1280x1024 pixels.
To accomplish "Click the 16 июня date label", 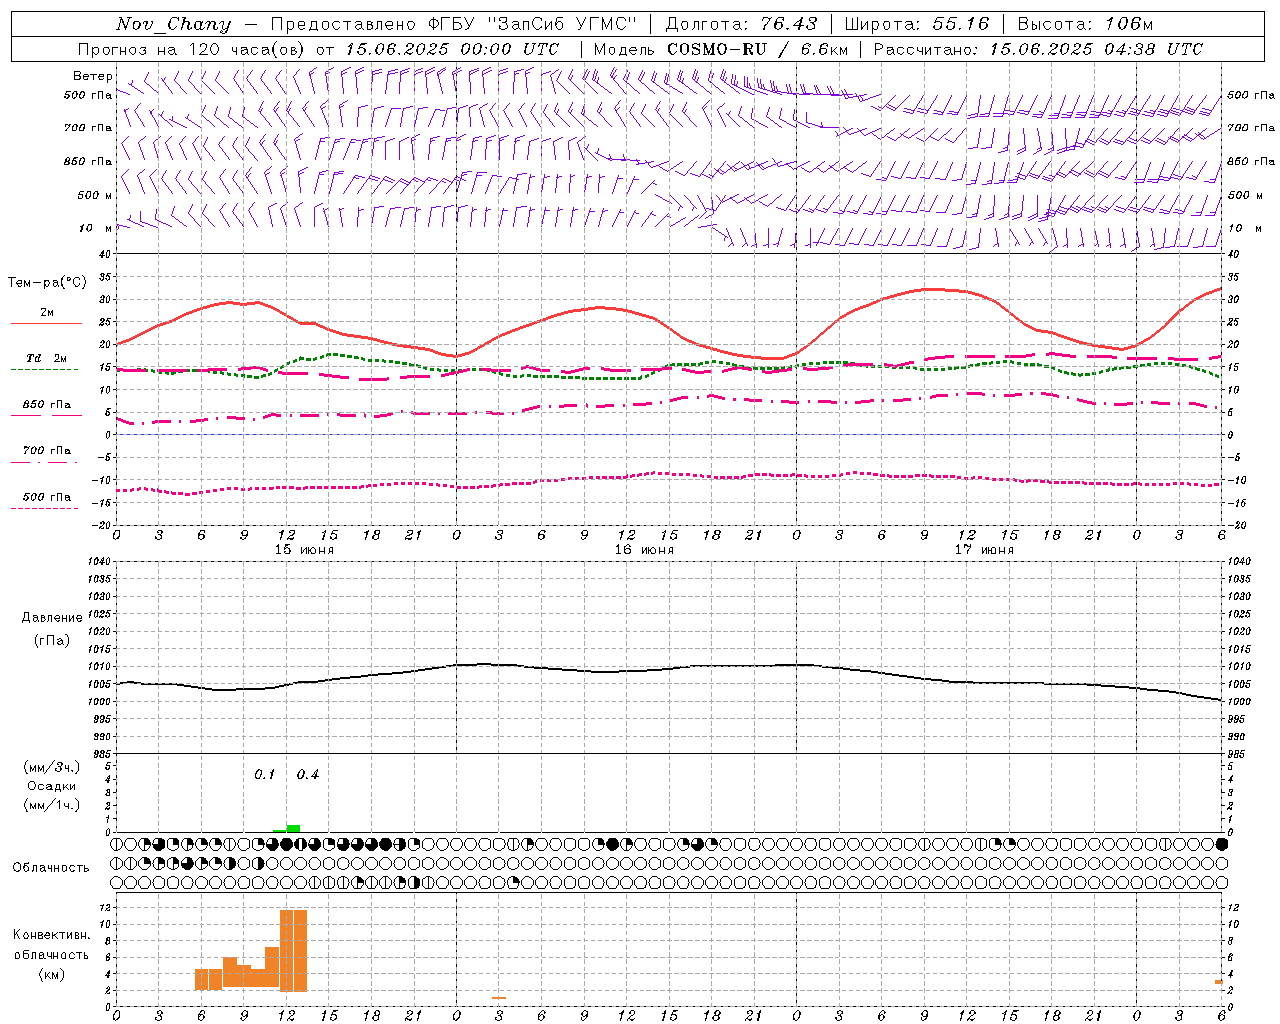I will pos(644,550).
